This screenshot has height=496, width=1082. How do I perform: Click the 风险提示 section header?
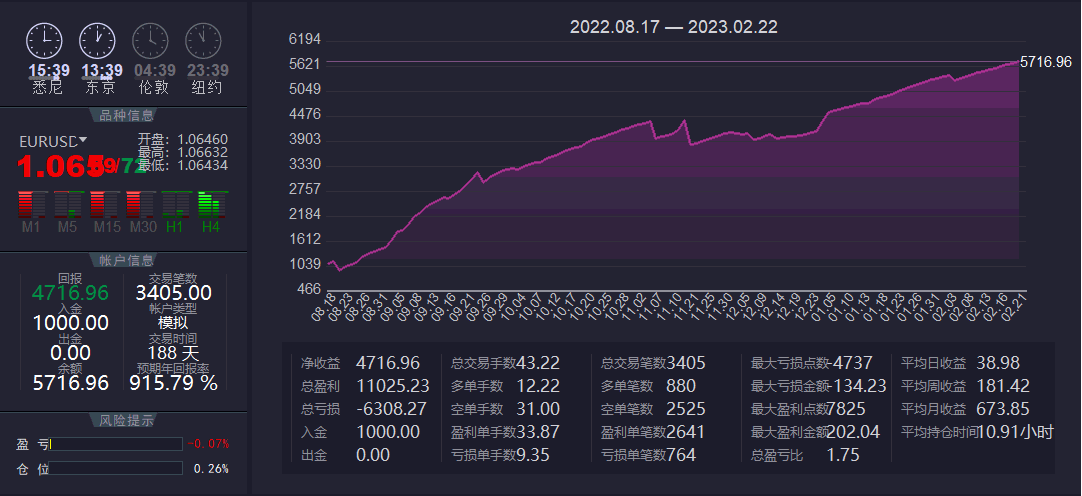[x=126, y=420]
